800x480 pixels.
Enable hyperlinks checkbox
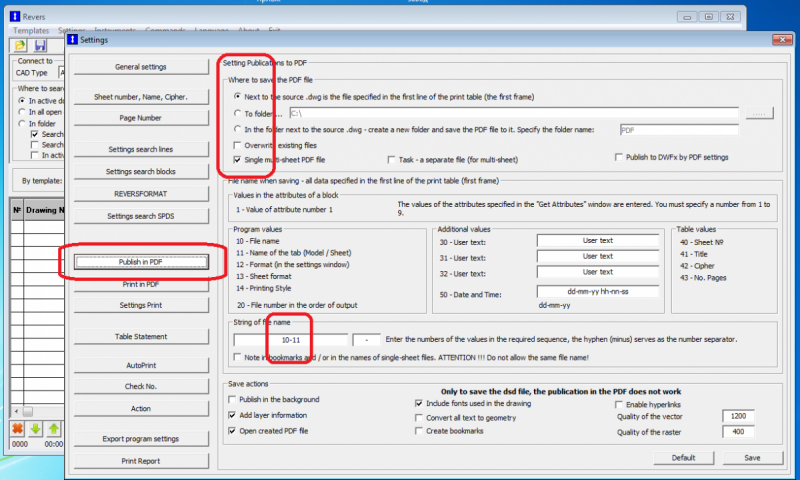(x=619, y=405)
